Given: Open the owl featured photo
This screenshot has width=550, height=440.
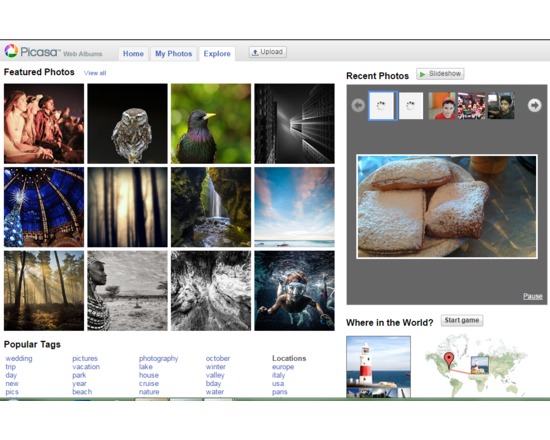Looking at the screenshot, I should 127,124.
